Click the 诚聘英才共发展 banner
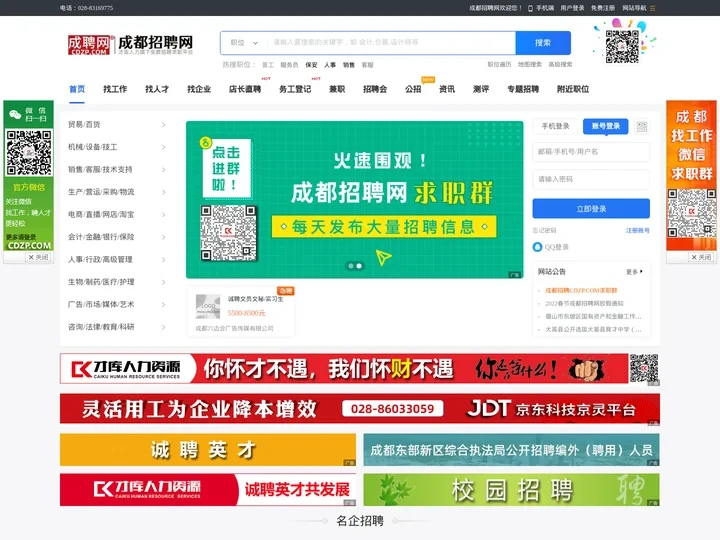 pyautogui.click(x=208, y=489)
